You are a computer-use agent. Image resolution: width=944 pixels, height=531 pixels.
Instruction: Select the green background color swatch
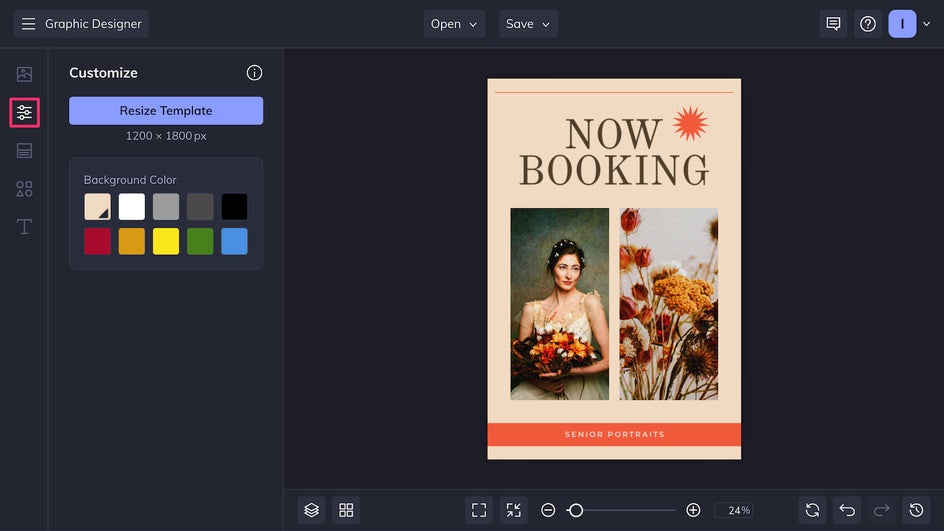[x=200, y=241]
